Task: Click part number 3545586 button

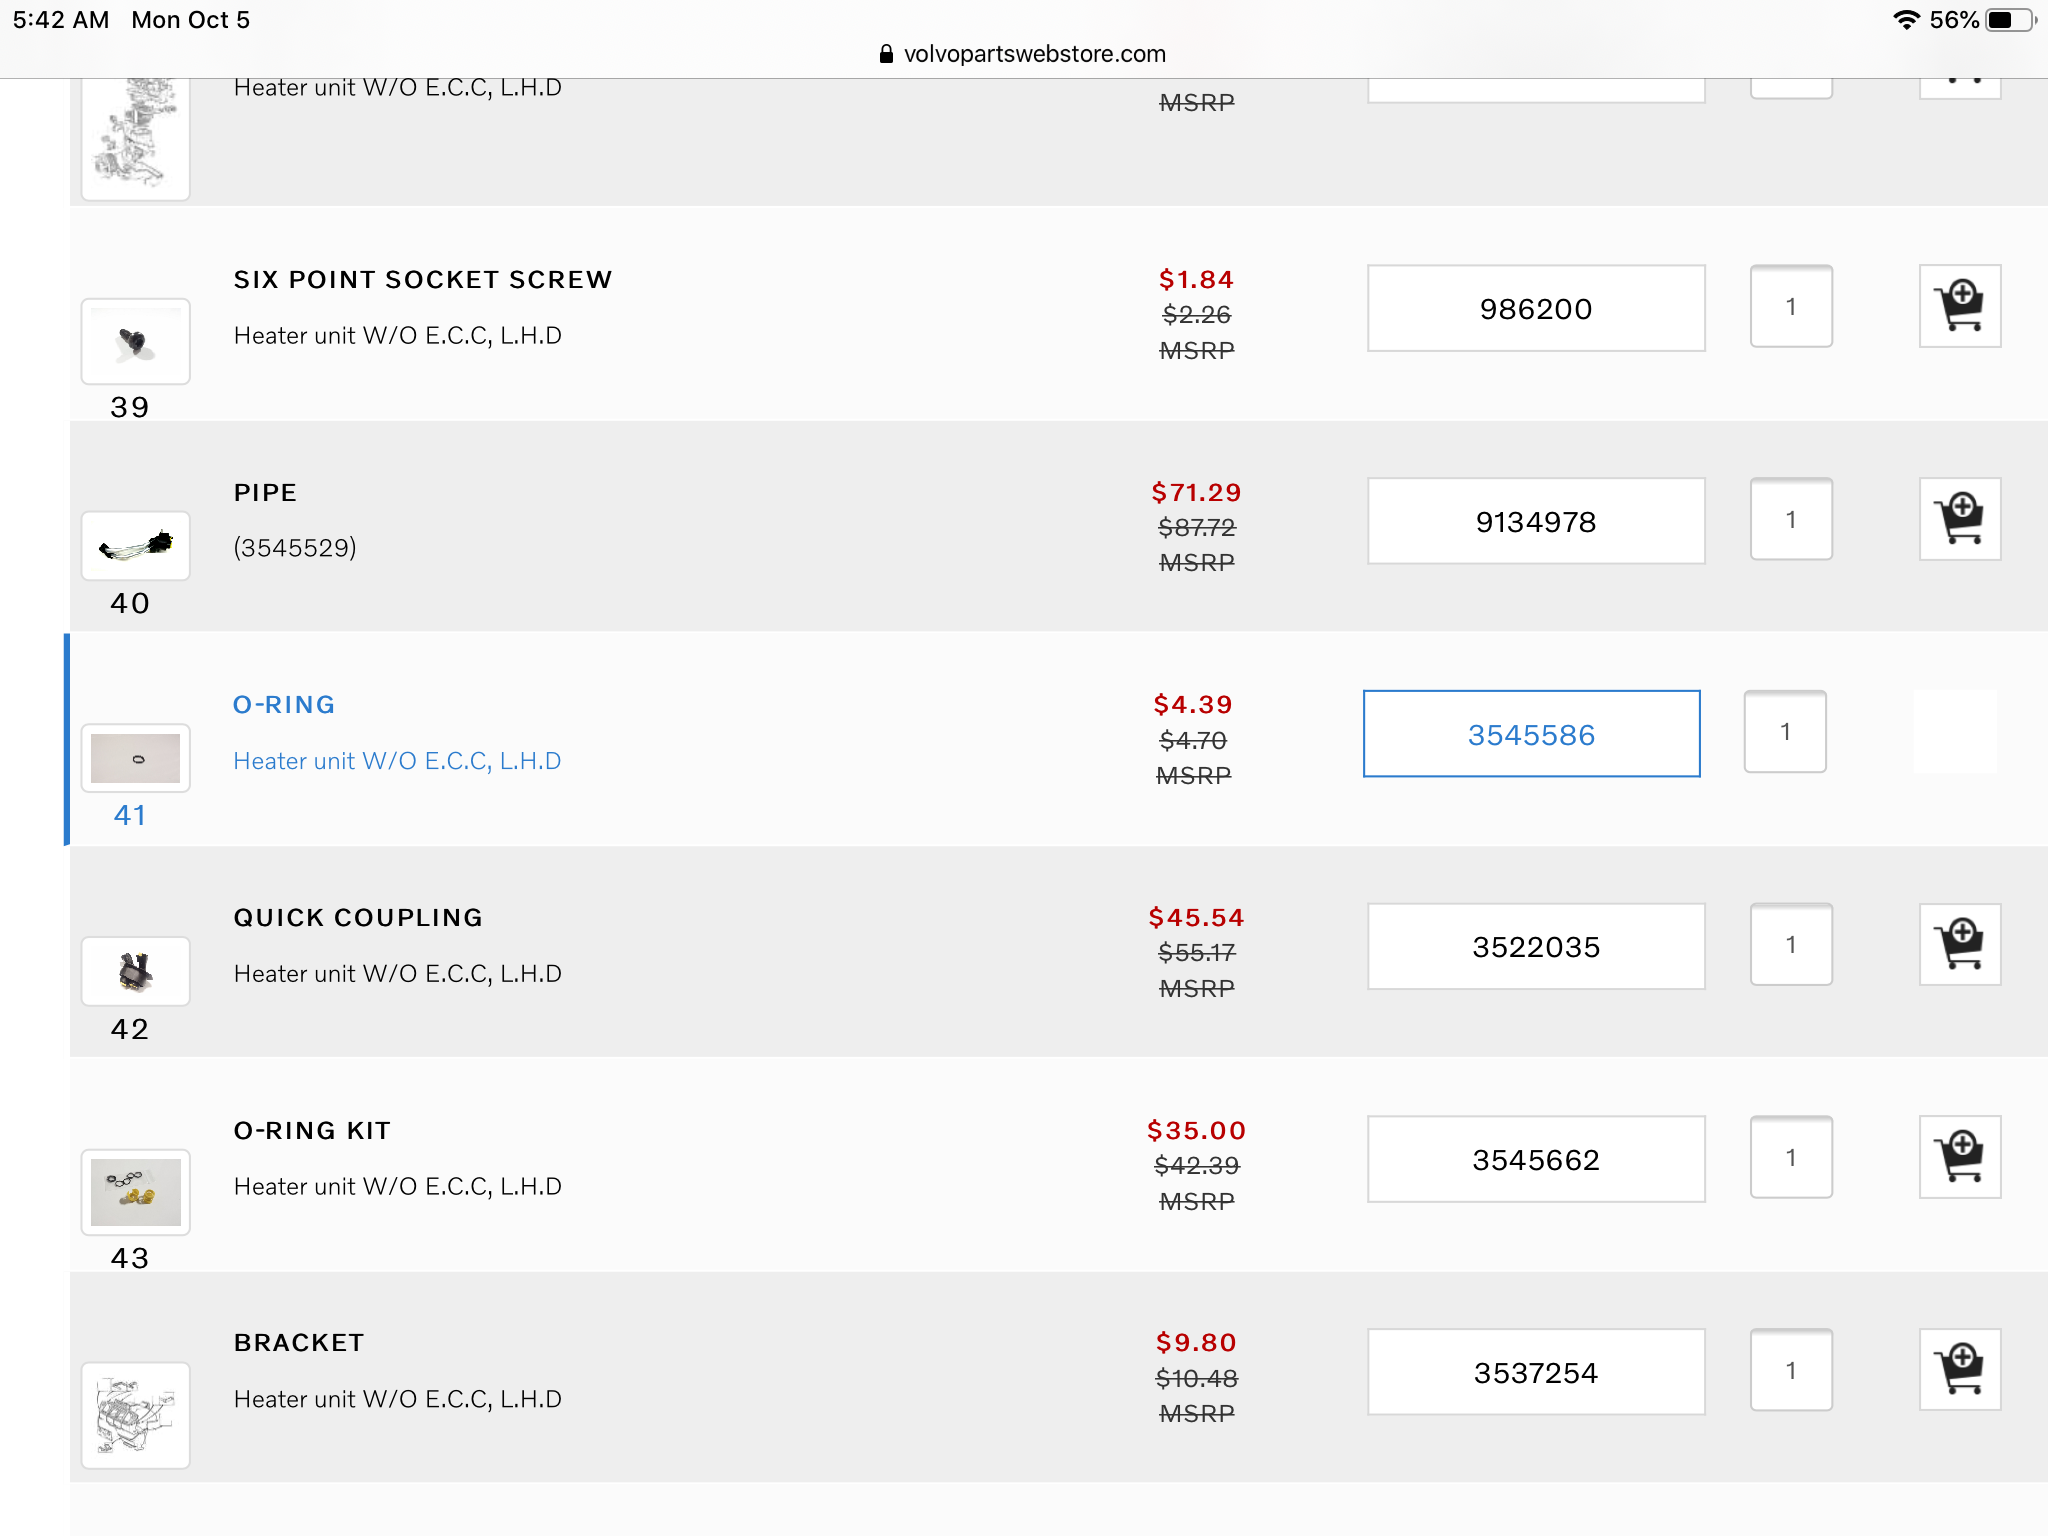Action: tap(1531, 734)
